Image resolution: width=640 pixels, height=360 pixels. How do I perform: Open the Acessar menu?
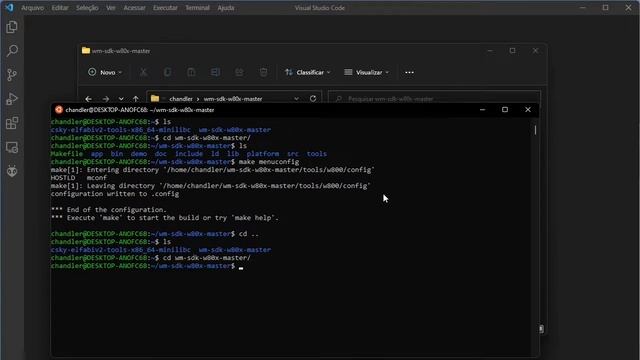pos(134,8)
